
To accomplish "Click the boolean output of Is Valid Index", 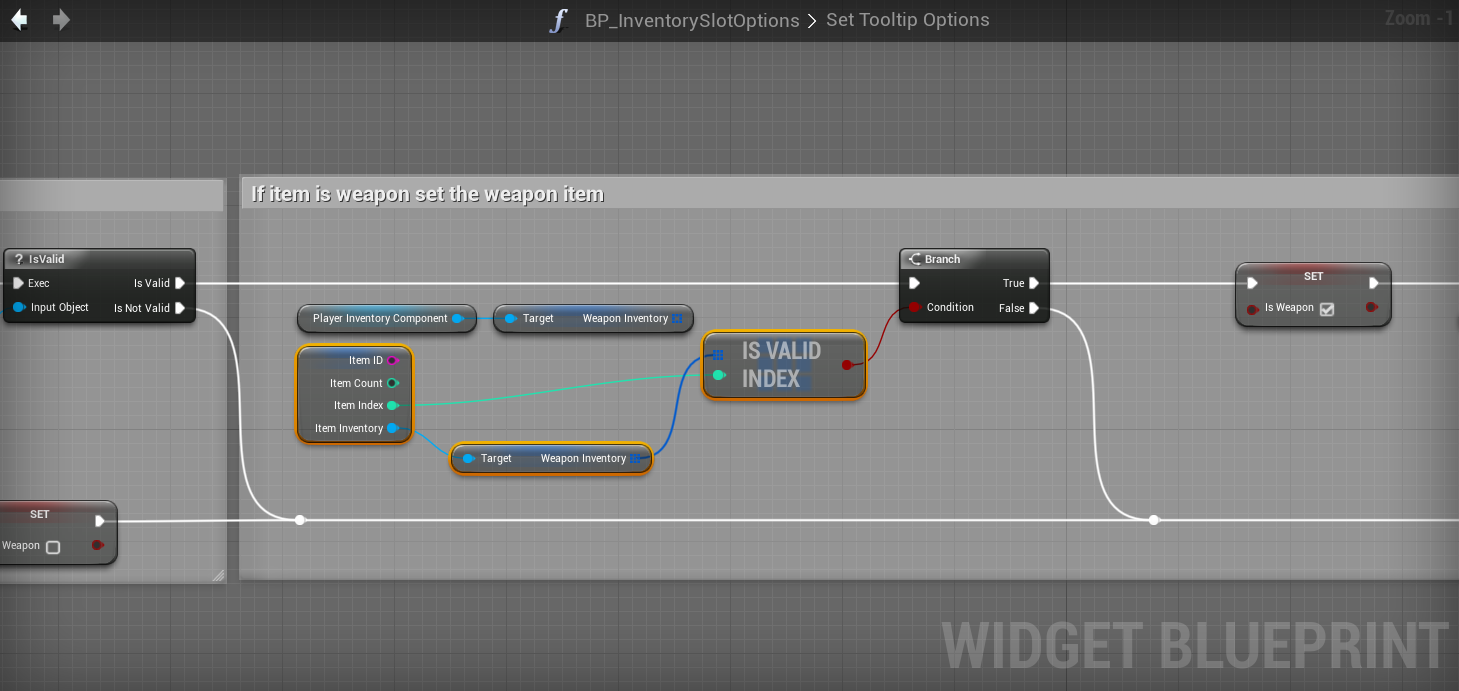I will coord(847,365).
